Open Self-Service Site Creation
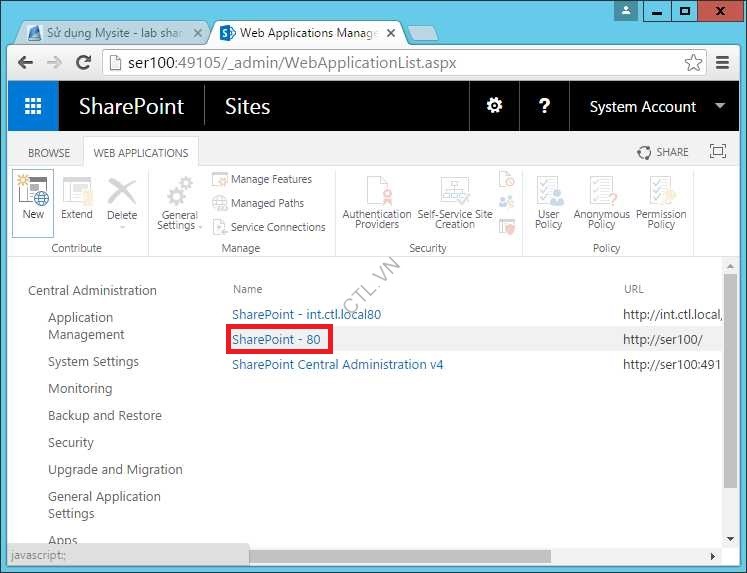Image resolution: width=747 pixels, height=573 pixels. pyautogui.click(x=455, y=203)
